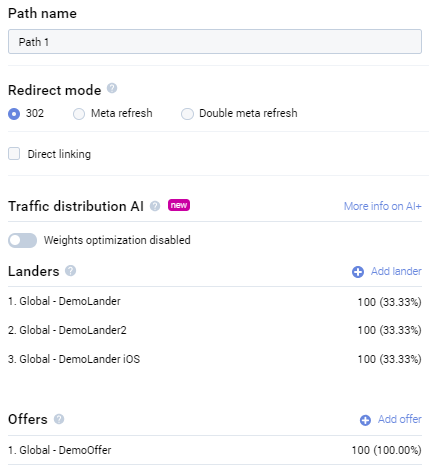This screenshot has height=474, width=429.
Task: Click the Add offer link text
Action: [400, 419]
